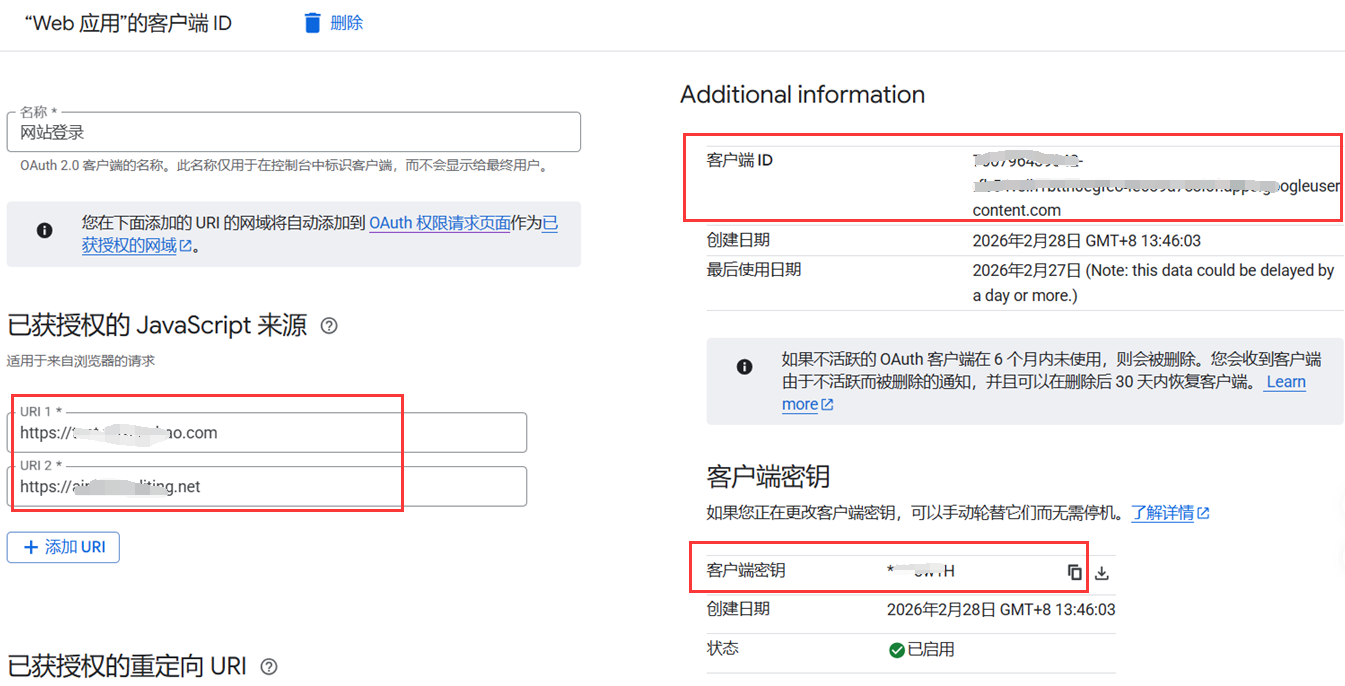This screenshot has height=686, width=1345.
Task: Open help icon beside 已获授权的重定向 URI
Action: (268, 667)
